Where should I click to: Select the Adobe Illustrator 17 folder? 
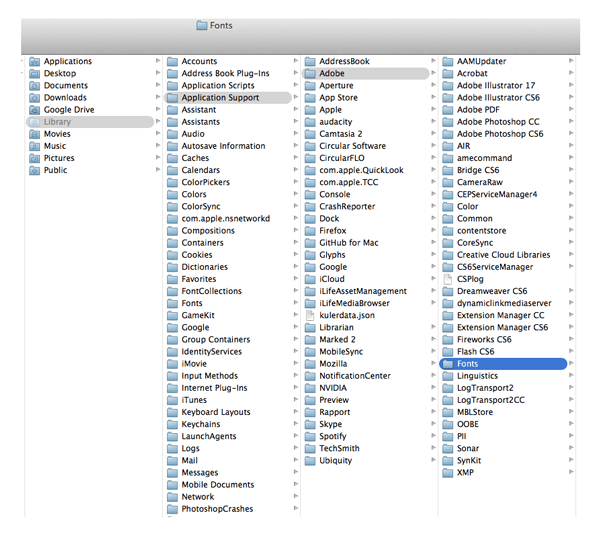click(496, 86)
